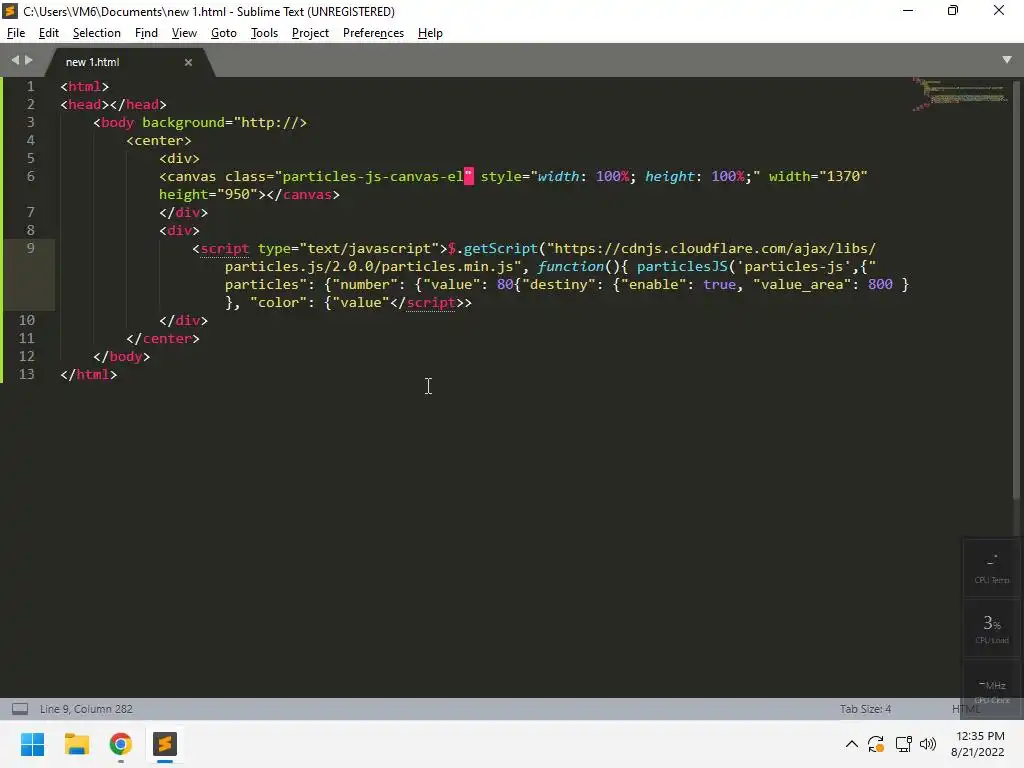Click line number 13 in gutter
This screenshot has height=768, width=1024.
tap(26, 374)
